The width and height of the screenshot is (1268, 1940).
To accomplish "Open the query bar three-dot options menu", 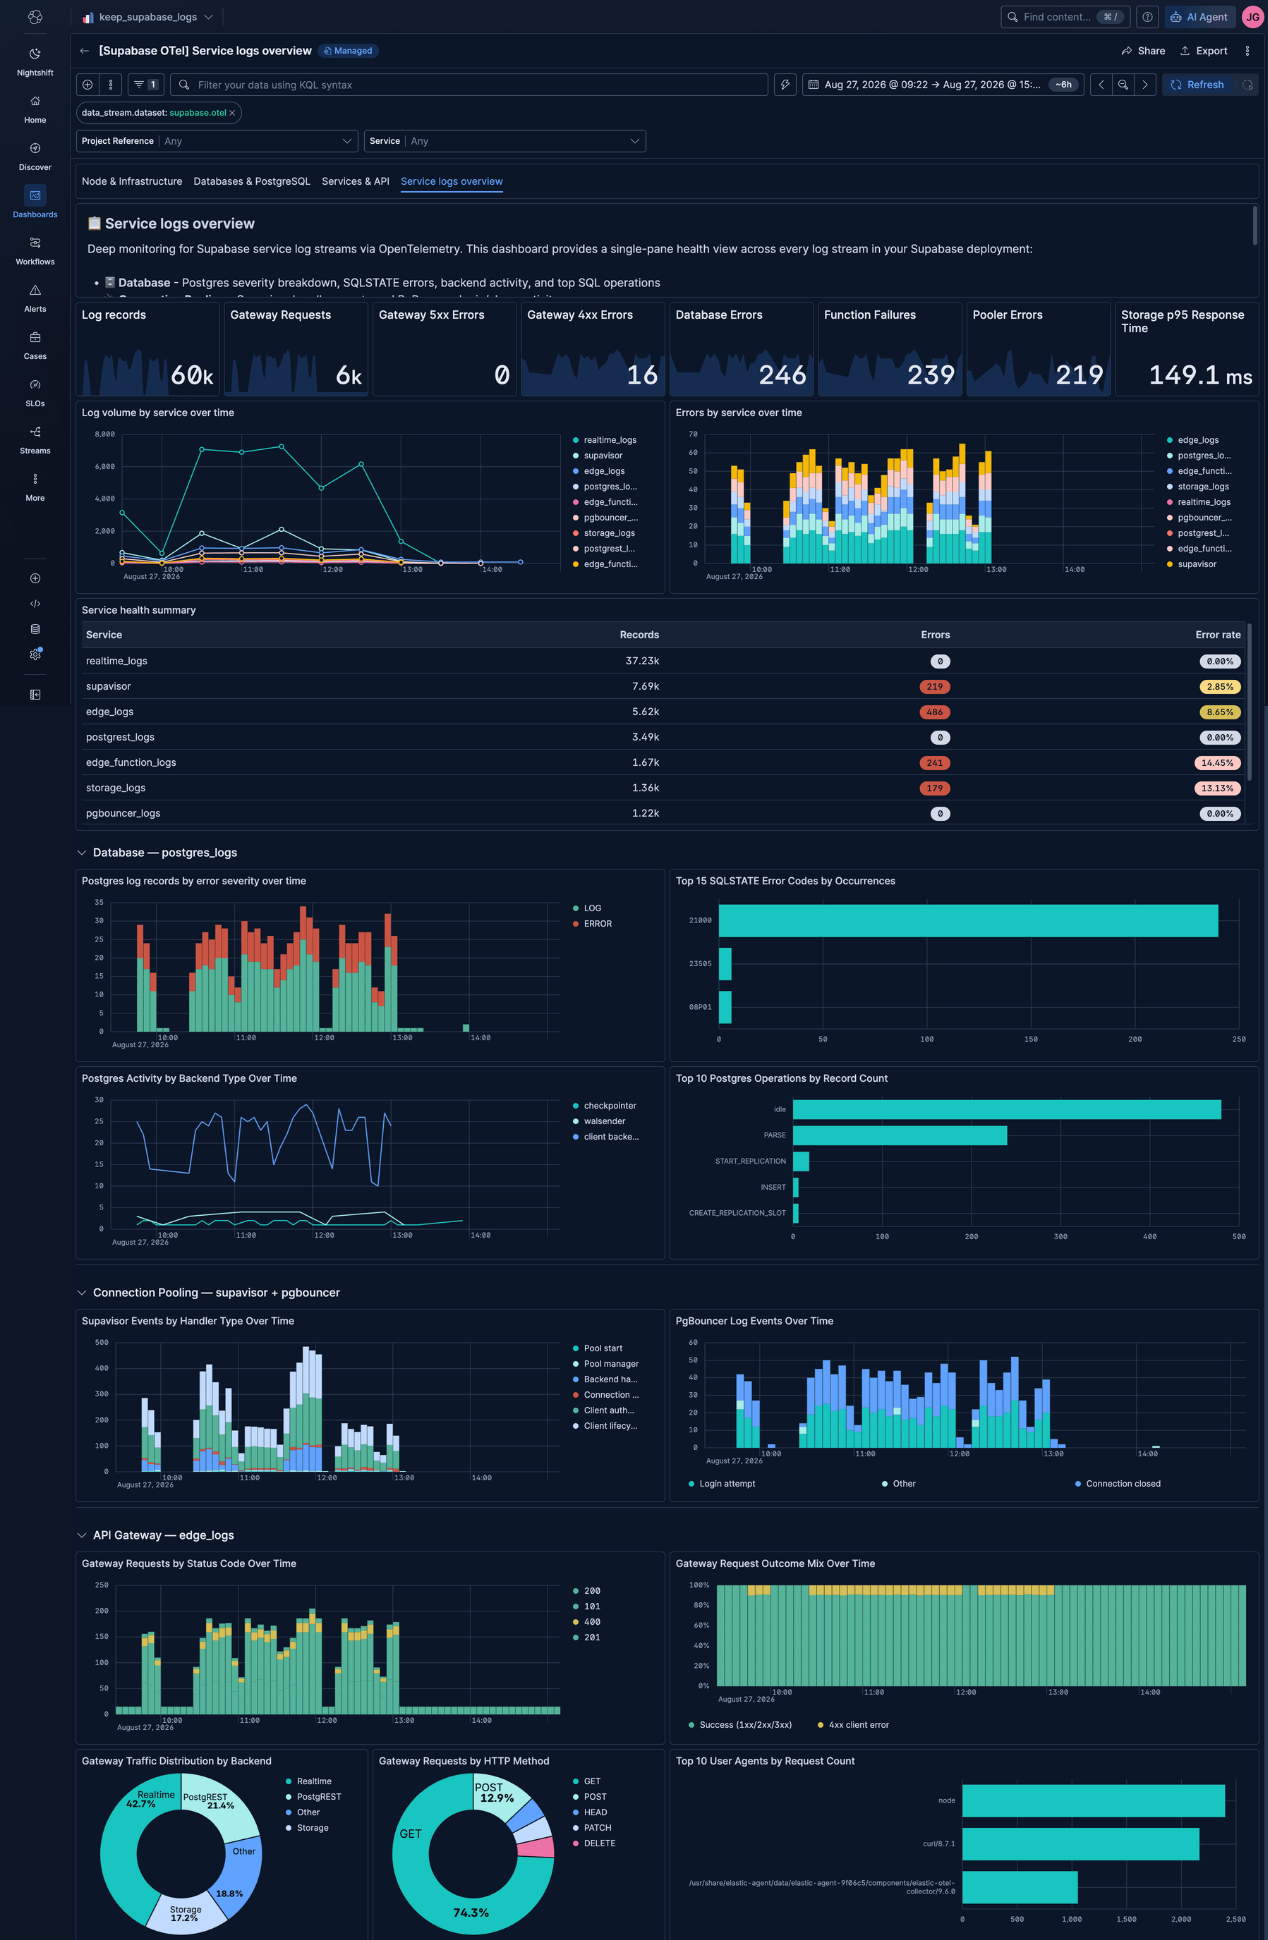I will click(x=111, y=85).
